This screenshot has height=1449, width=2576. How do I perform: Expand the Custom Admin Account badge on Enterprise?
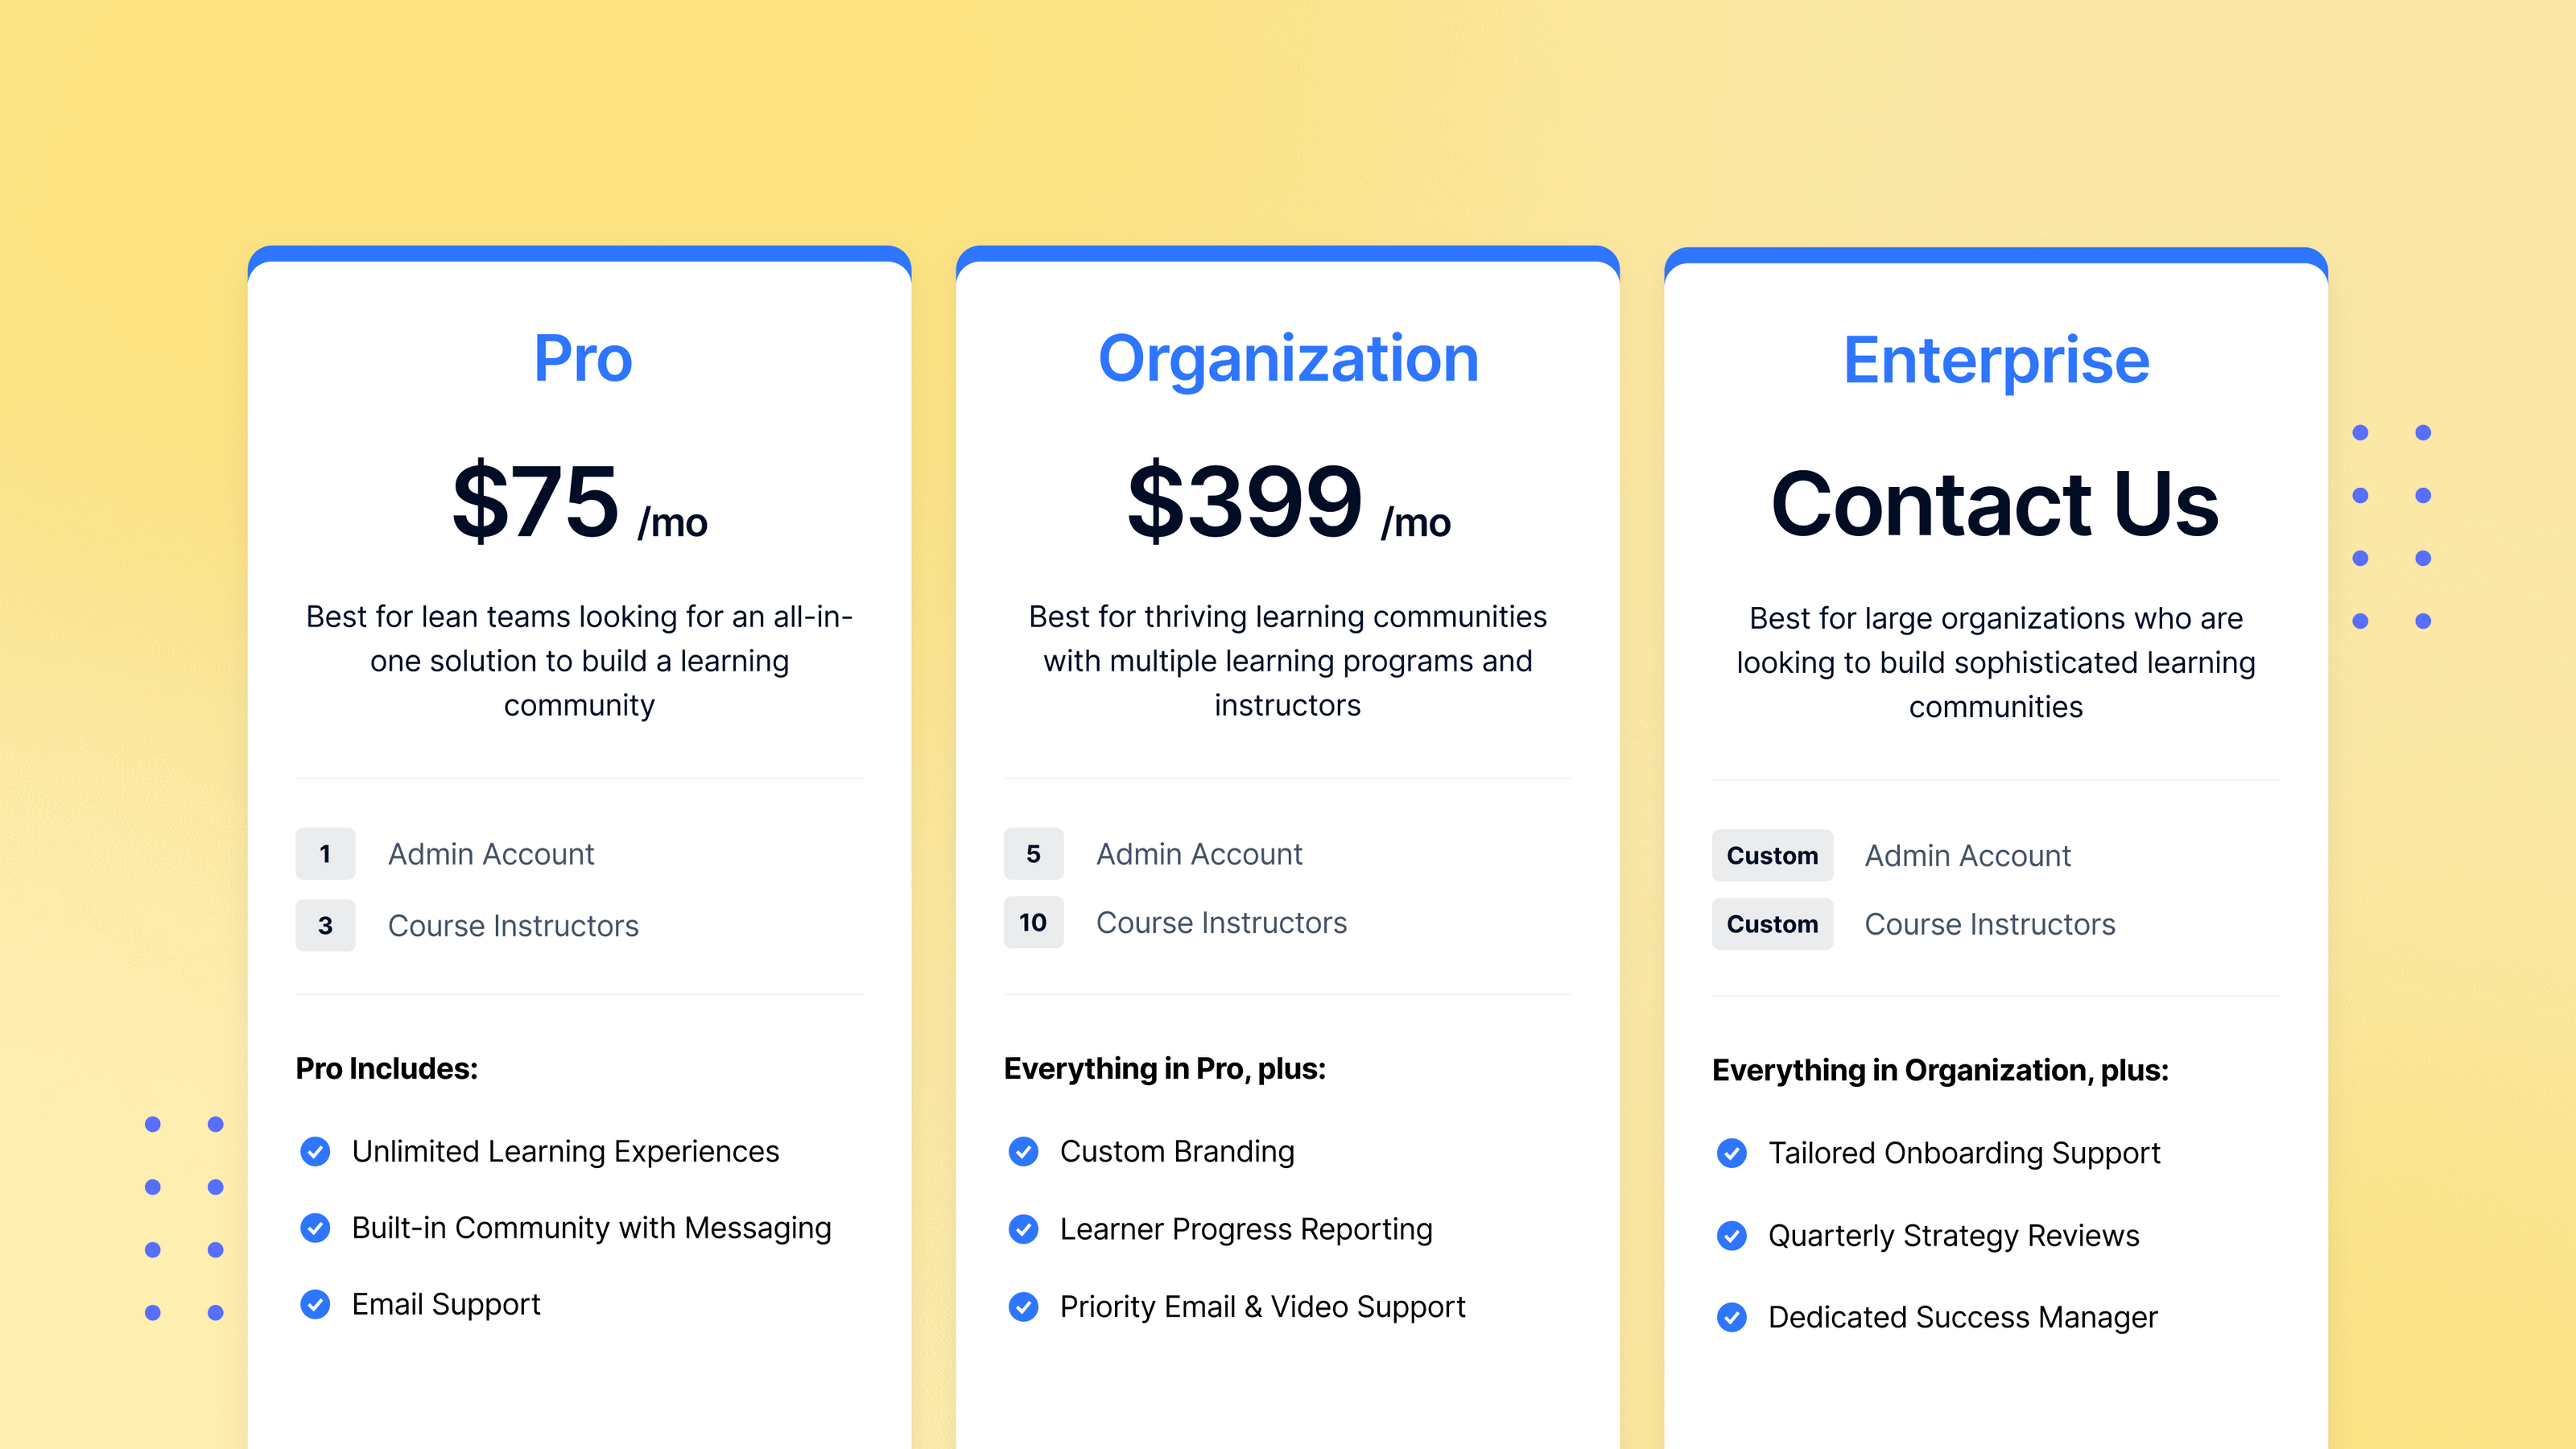(x=1771, y=855)
